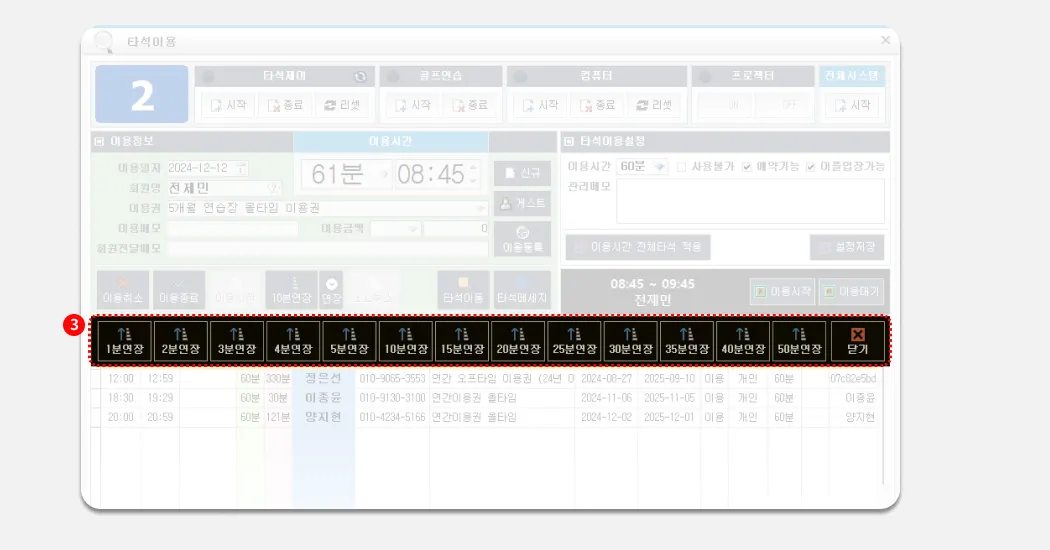Click 종료 under 타석제어
Screen dimensions: 1050x550
285,105
